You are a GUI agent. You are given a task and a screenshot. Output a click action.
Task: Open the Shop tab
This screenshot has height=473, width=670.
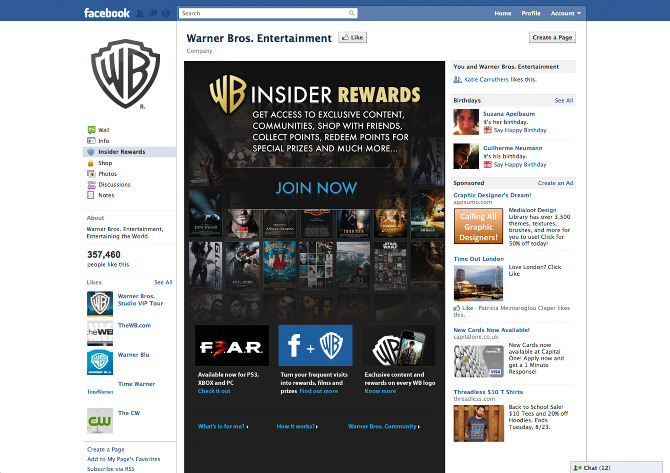click(105, 163)
